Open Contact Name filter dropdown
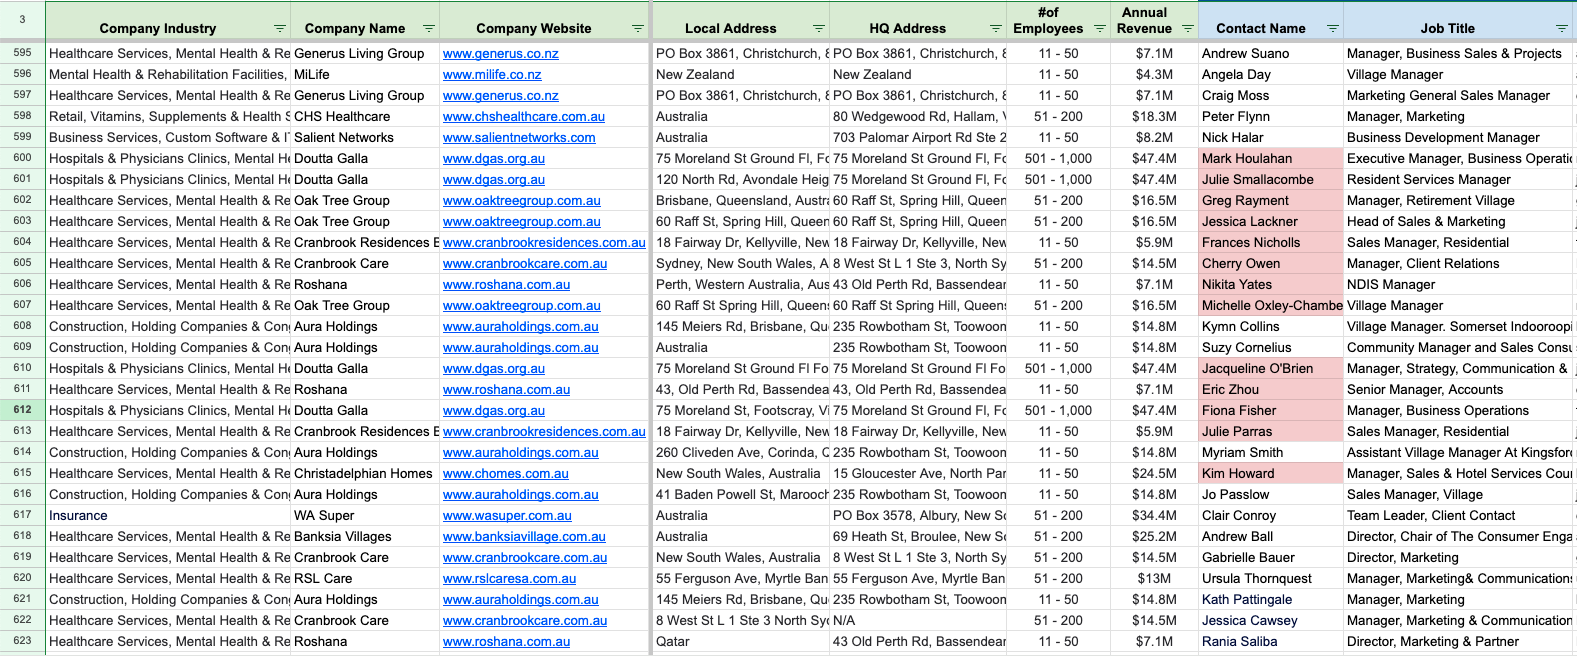This screenshot has height=656, width=1577. 1333,29
